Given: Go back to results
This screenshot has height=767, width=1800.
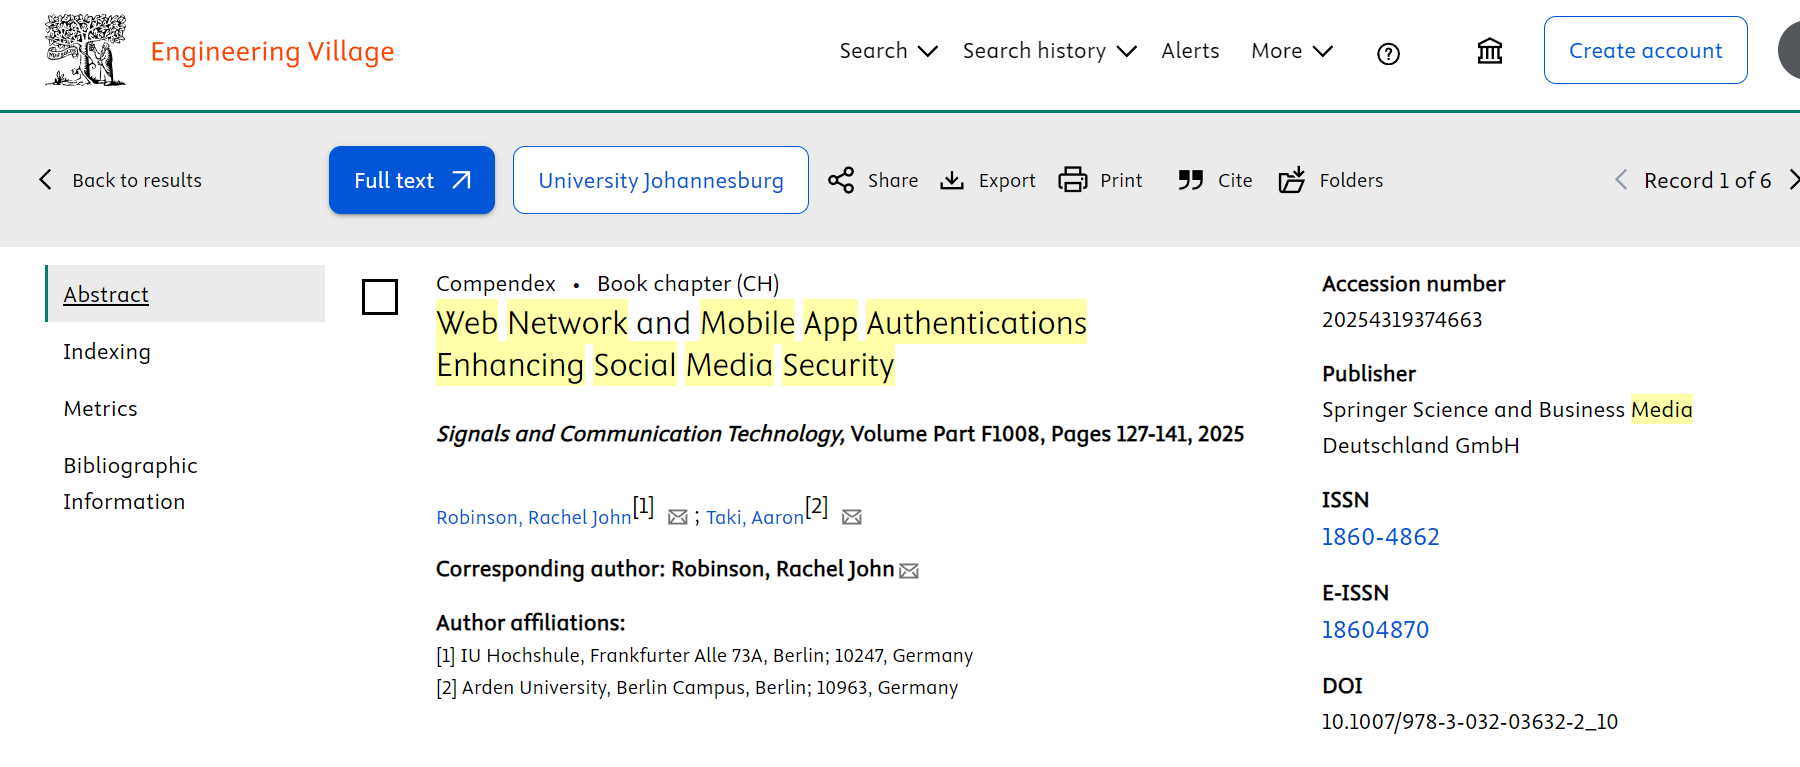Looking at the screenshot, I should point(121,180).
